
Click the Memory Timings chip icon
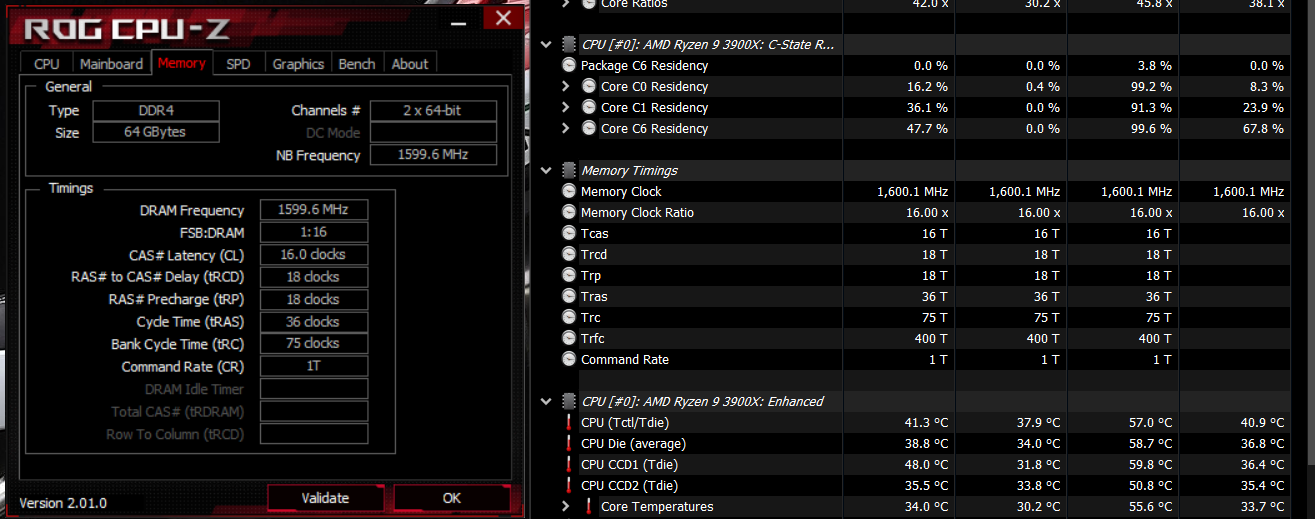569,170
